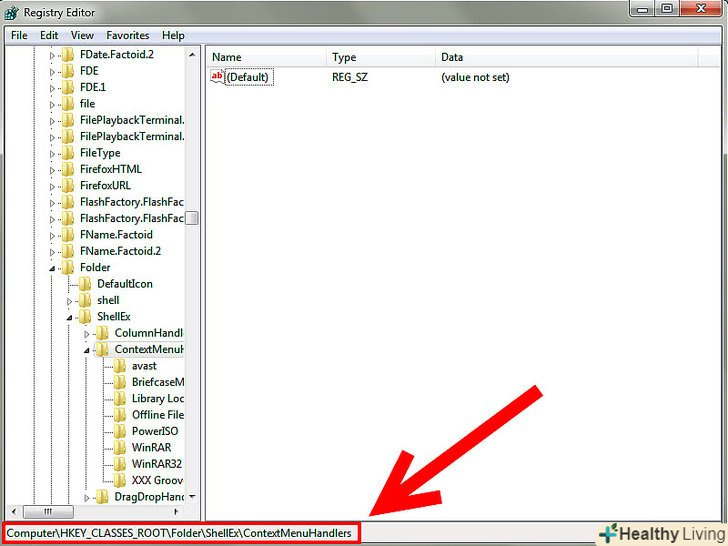
Task: Click the (value not set) data cell
Action: [x=475, y=77]
